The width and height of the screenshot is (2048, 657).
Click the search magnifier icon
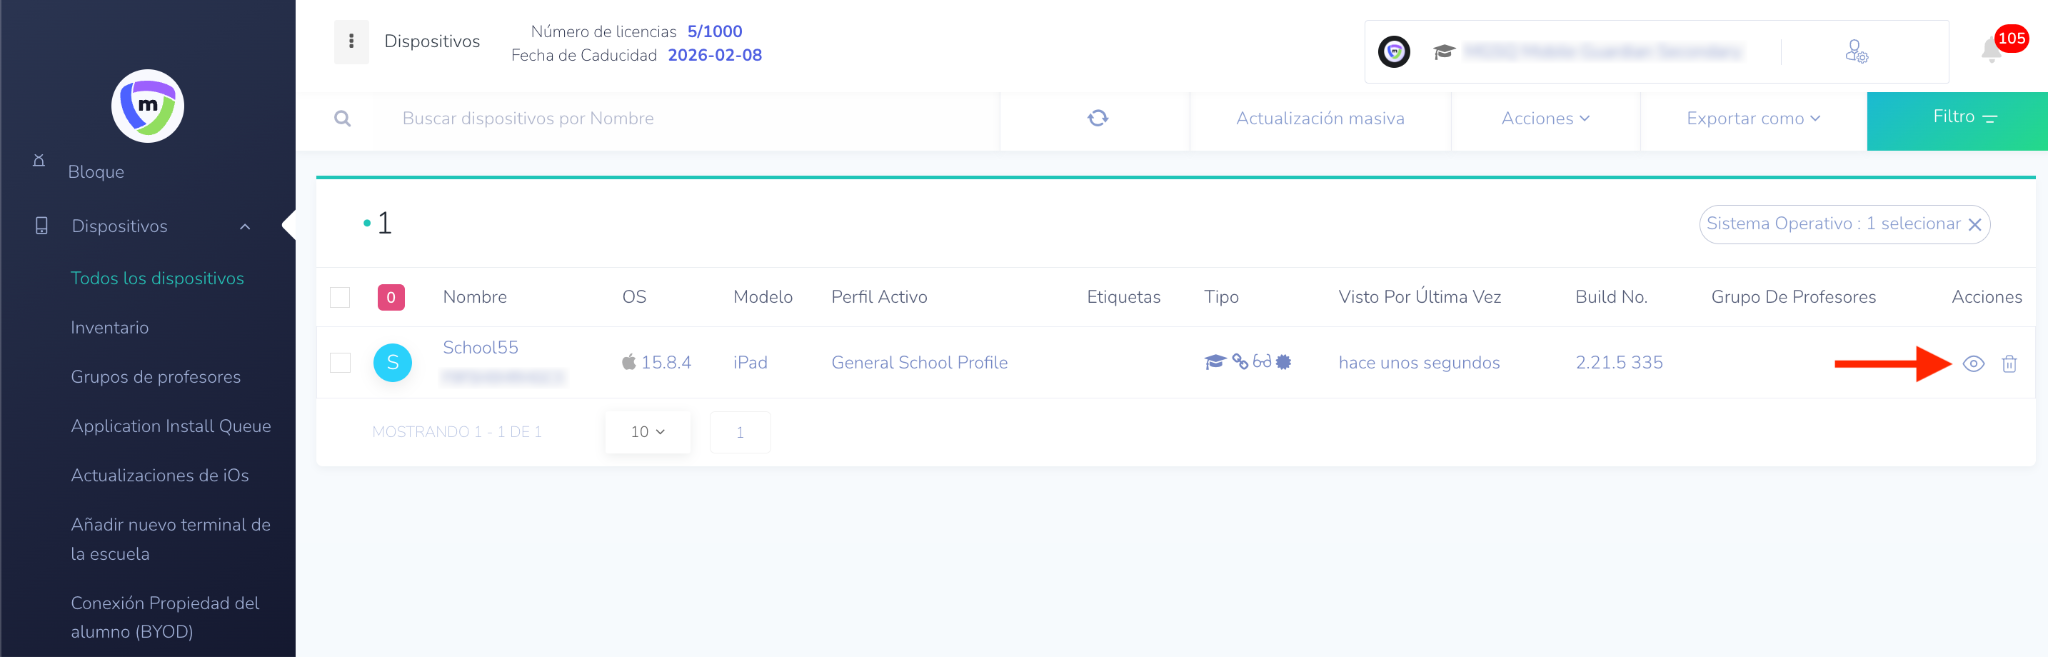click(x=343, y=119)
